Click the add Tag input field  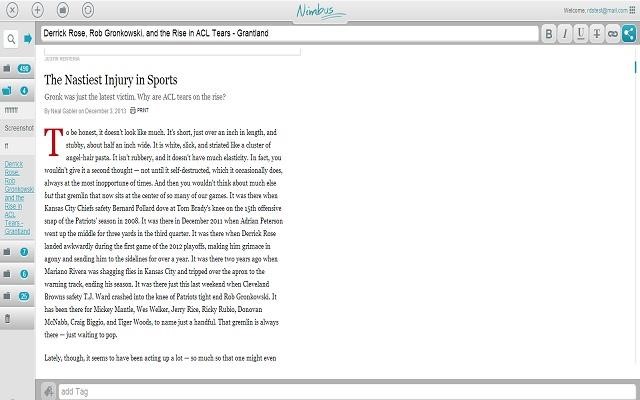coord(347,392)
